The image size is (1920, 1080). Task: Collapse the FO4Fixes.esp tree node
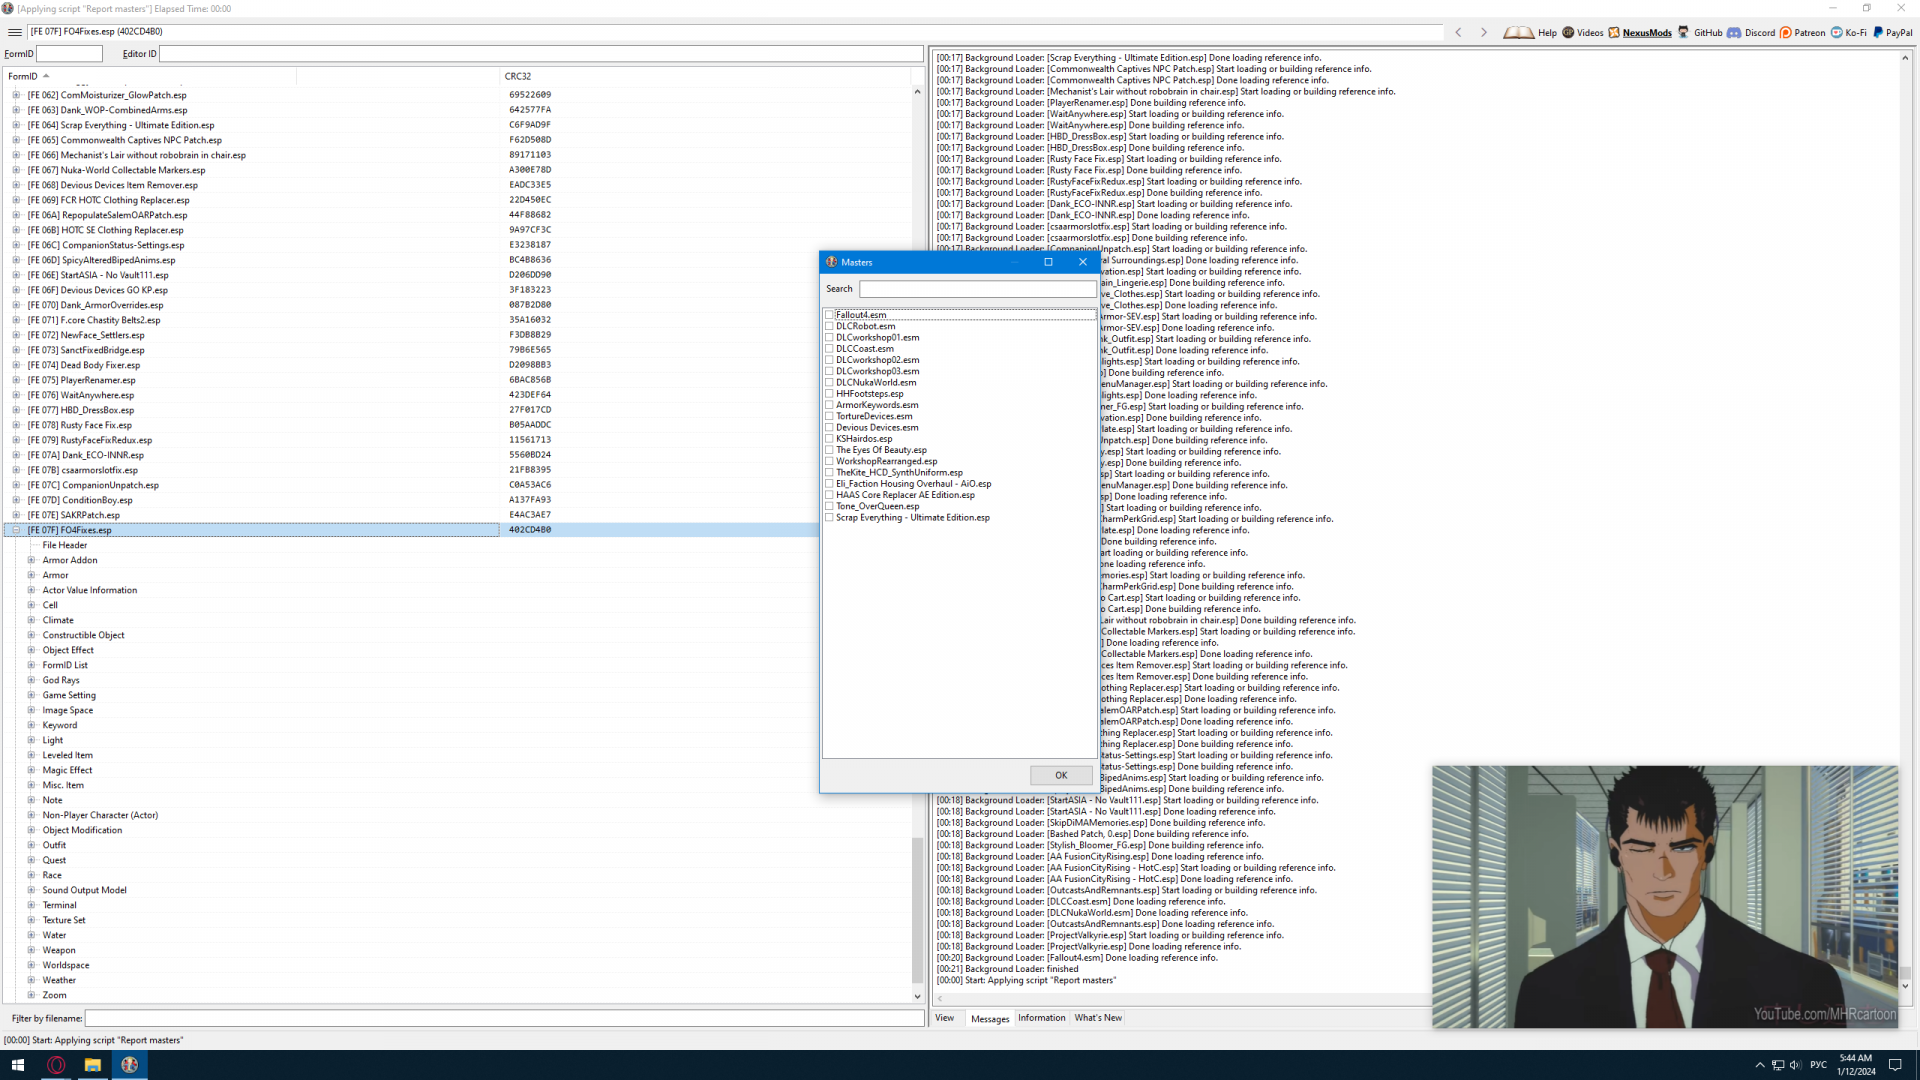pos(16,530)
